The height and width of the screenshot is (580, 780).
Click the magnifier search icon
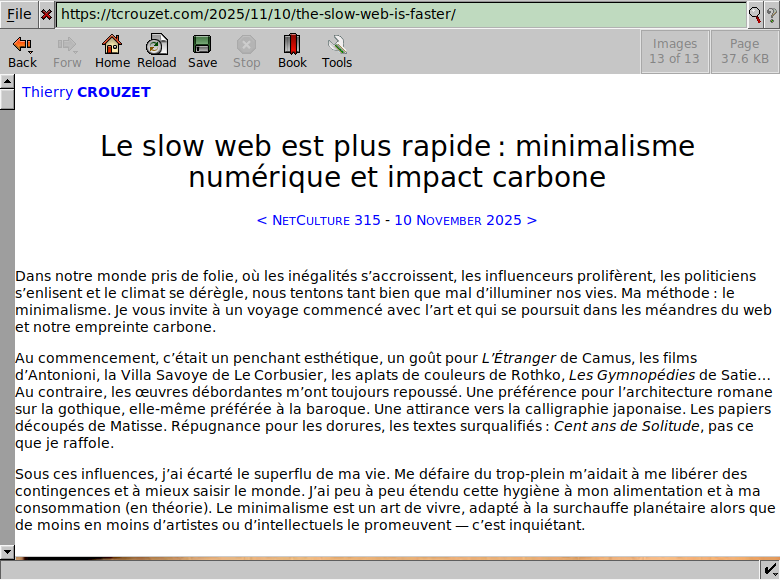[755, 14]
